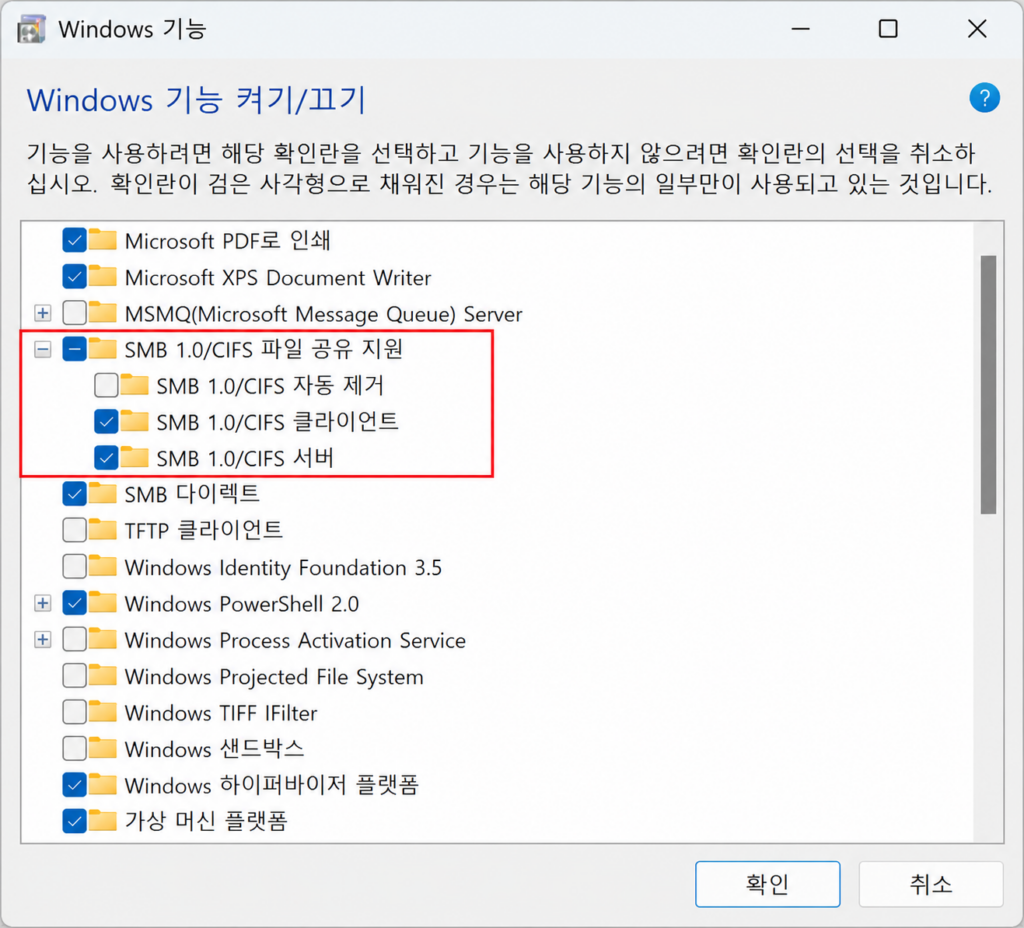Click folder icon beside SMB 1.0/CIFS 클라이언트

pos(135,421)
